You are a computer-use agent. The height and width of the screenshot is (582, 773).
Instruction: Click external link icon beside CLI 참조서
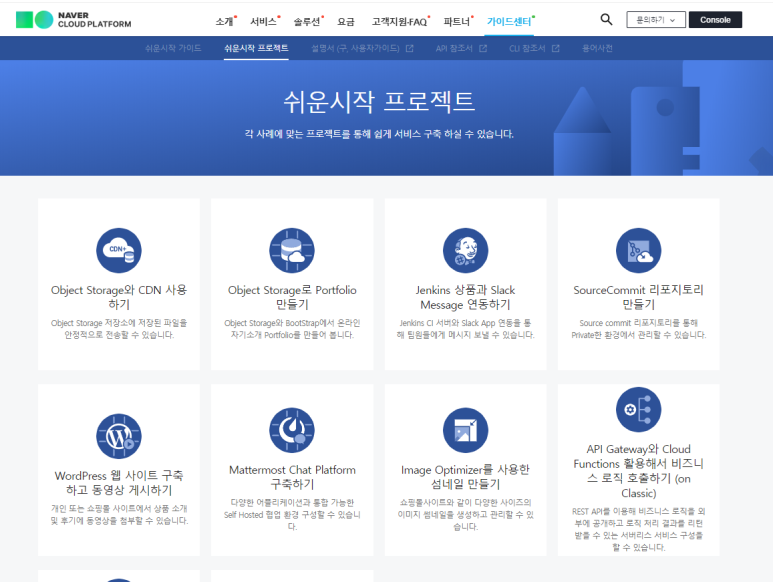555,48
